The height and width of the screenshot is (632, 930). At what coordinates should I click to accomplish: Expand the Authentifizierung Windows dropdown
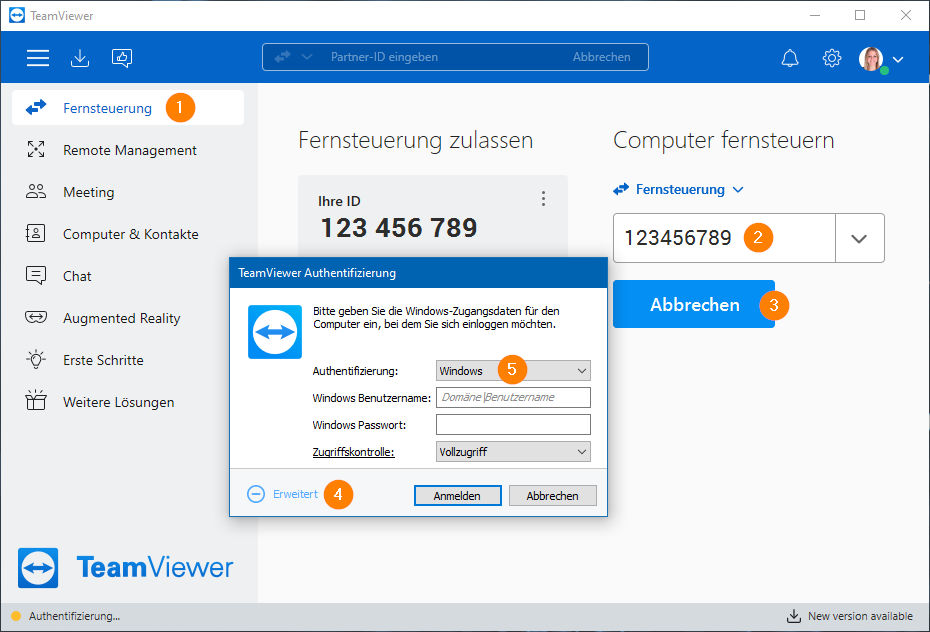point(513,371)
